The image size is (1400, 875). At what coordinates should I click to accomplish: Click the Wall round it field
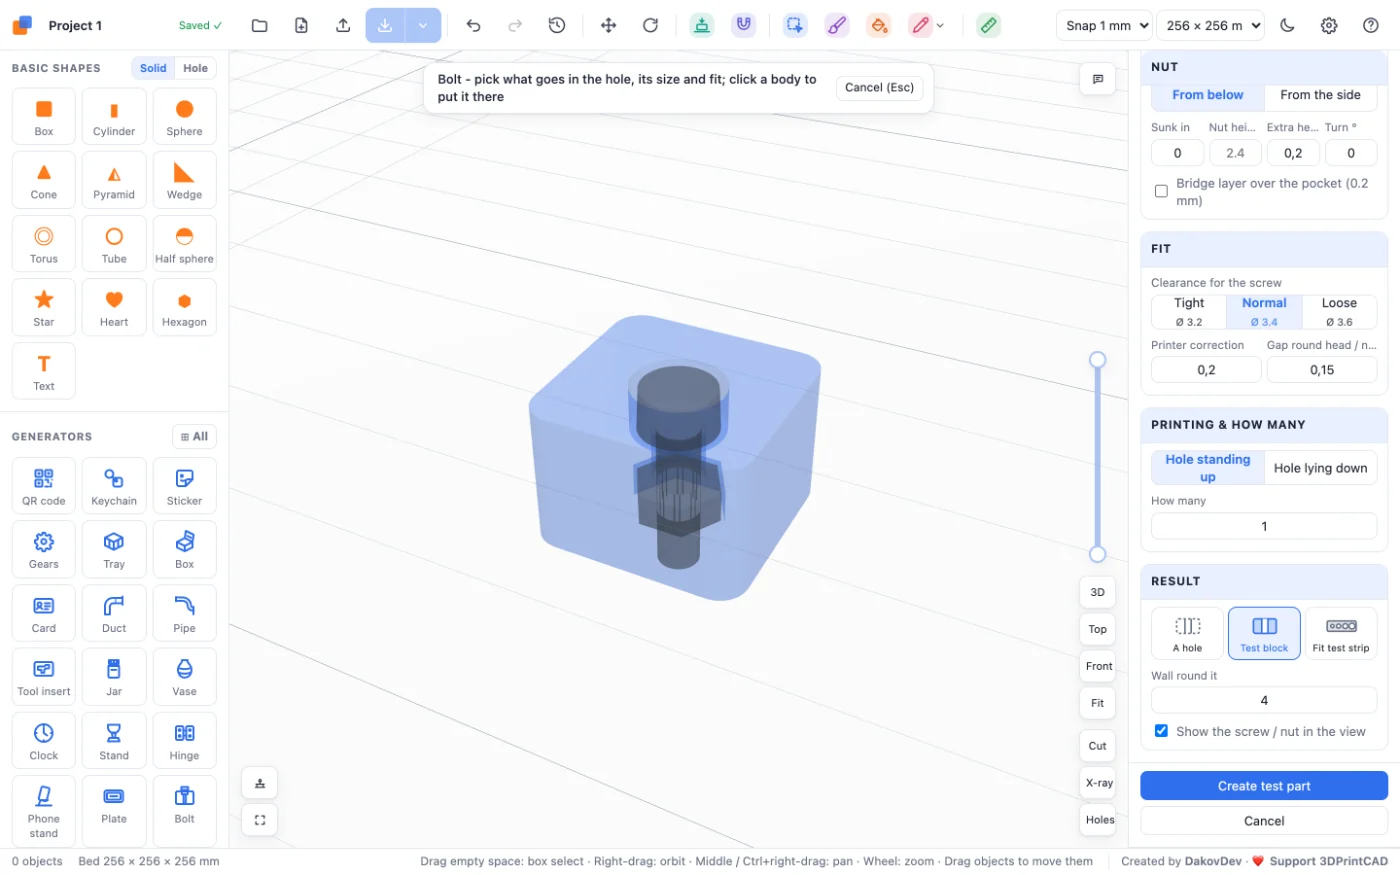point(1264,700)
